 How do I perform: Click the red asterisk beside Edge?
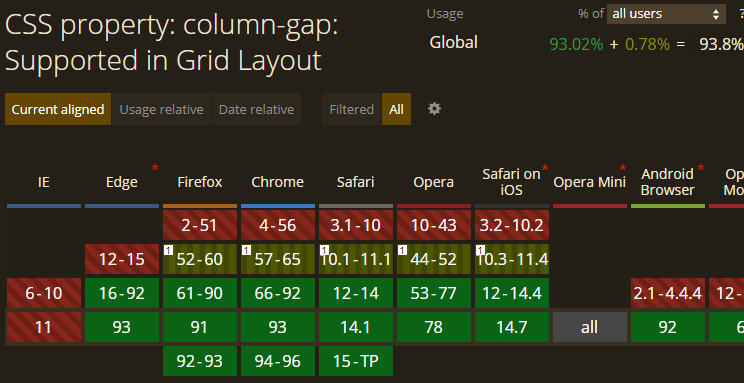click(x=155, y=168)
